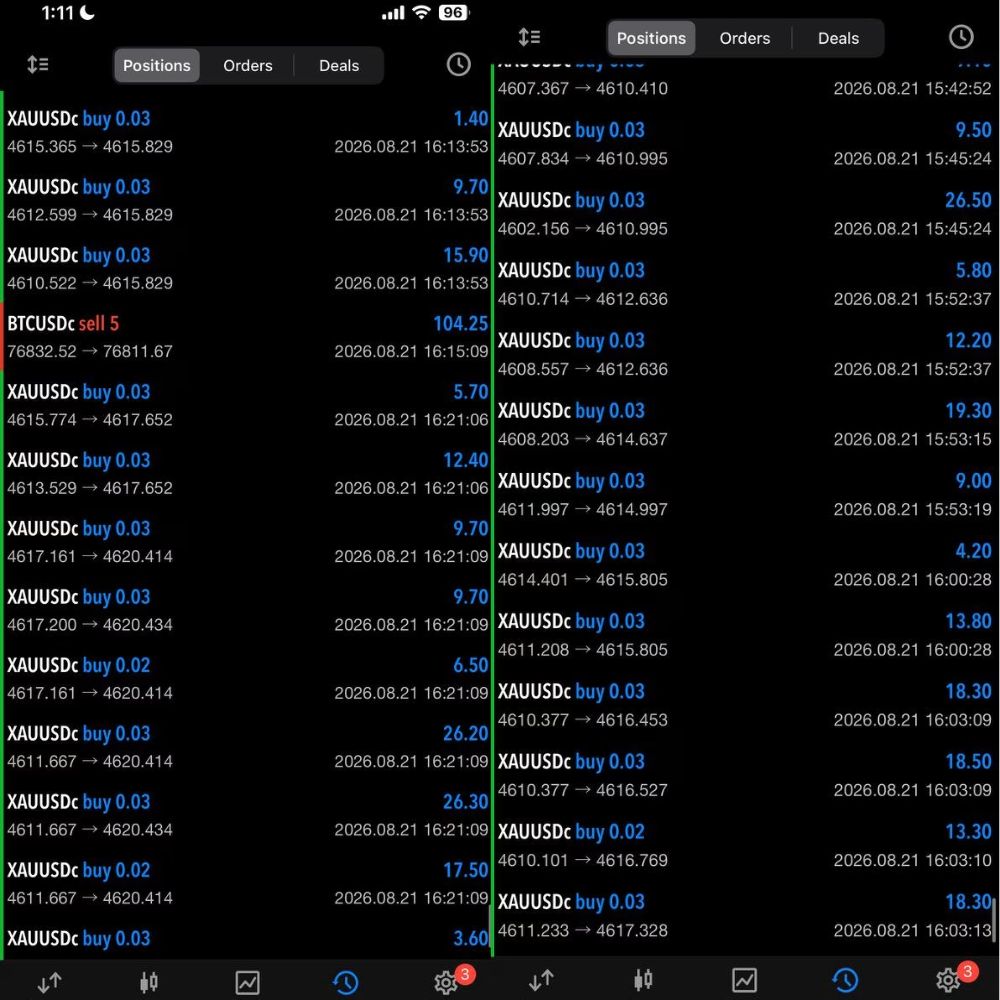Open position 4608.557 → 4612.636
Viewport: 1000px width, 1000px height.
click(746, 354)
